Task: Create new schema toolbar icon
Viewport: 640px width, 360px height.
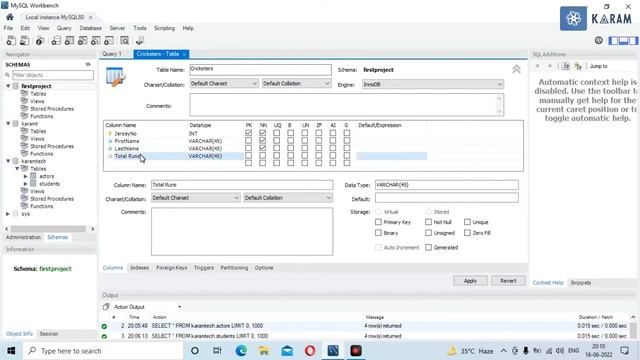Action: (x=56, y=40)
